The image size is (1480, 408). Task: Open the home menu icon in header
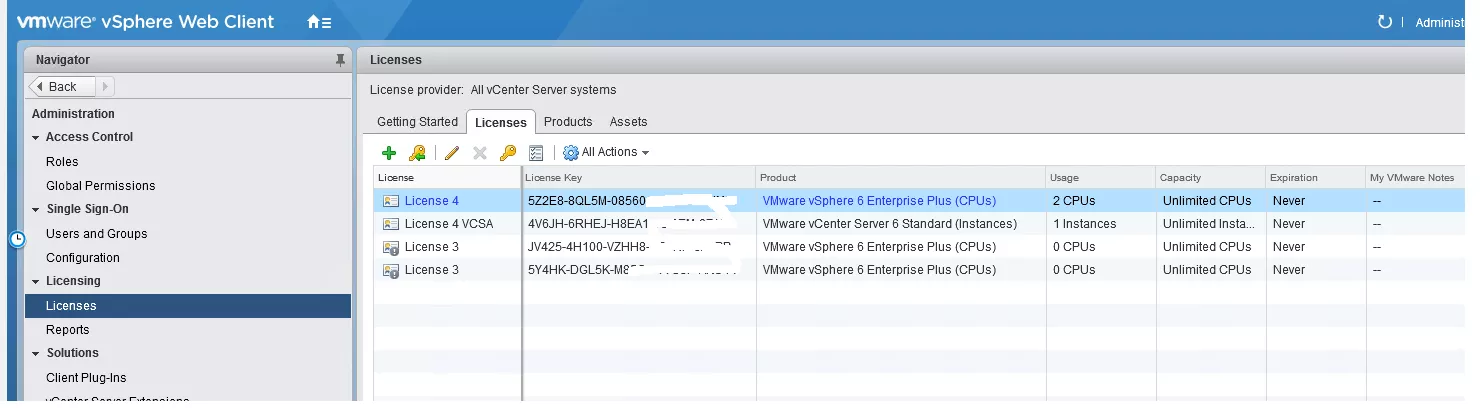click(319, 22)
